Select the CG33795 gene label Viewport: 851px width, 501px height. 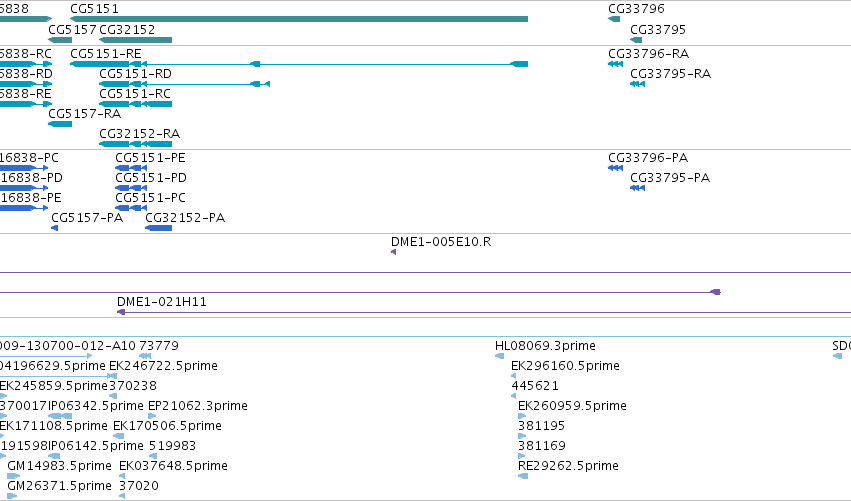pos(658,29)
